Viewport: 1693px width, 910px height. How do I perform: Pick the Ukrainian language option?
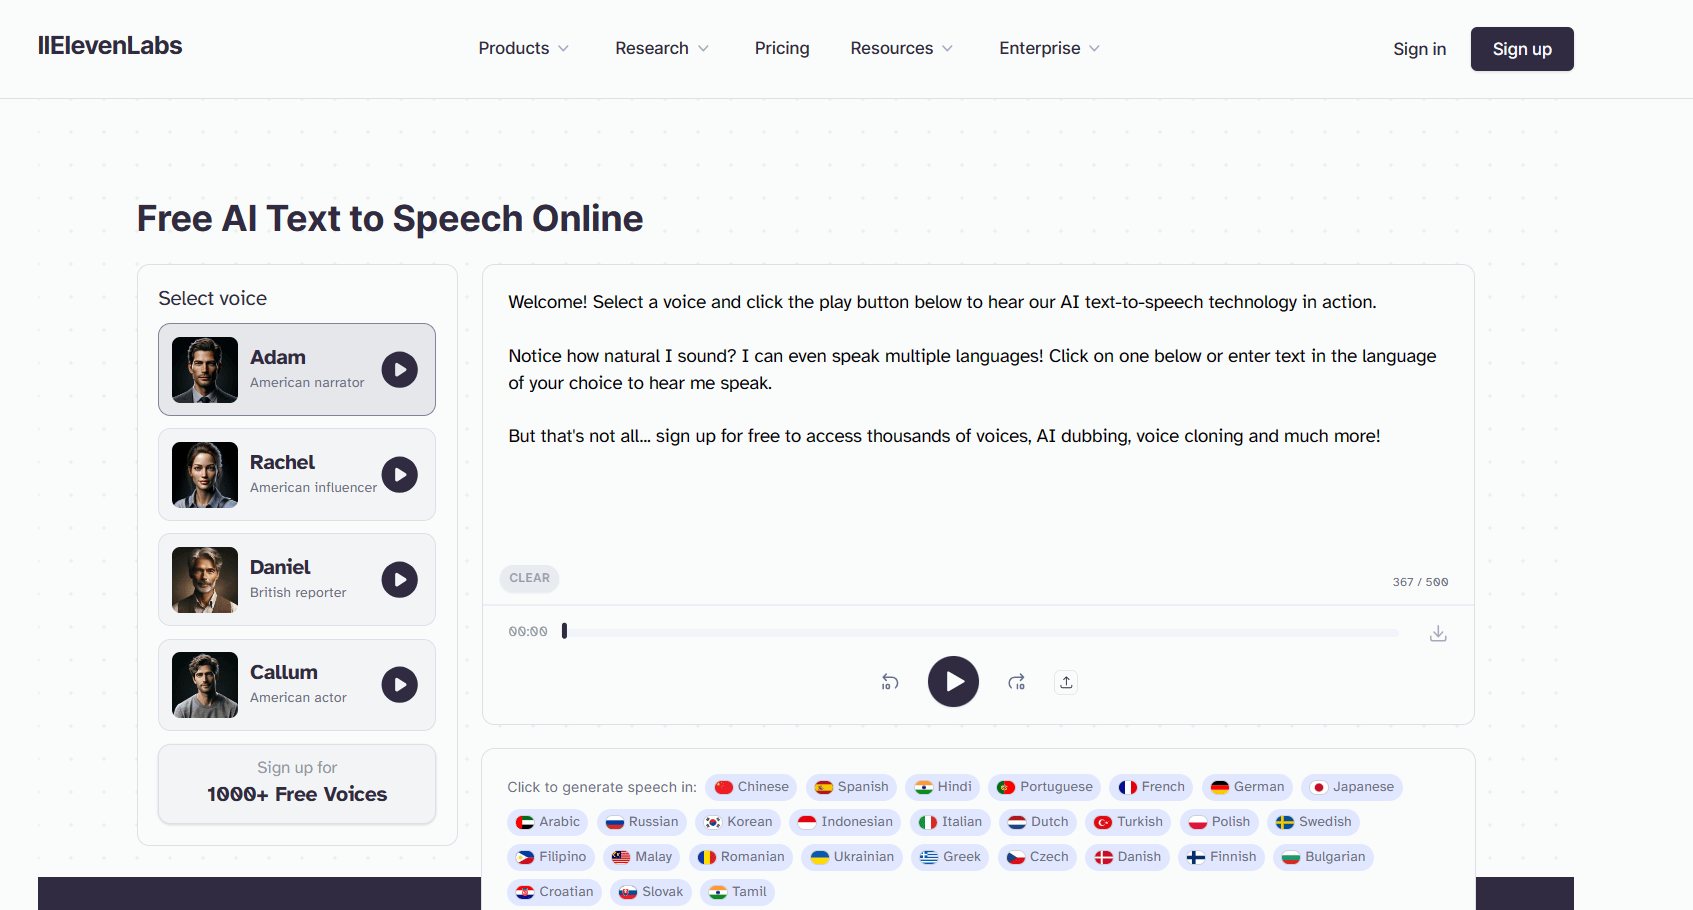click(852, 857)
